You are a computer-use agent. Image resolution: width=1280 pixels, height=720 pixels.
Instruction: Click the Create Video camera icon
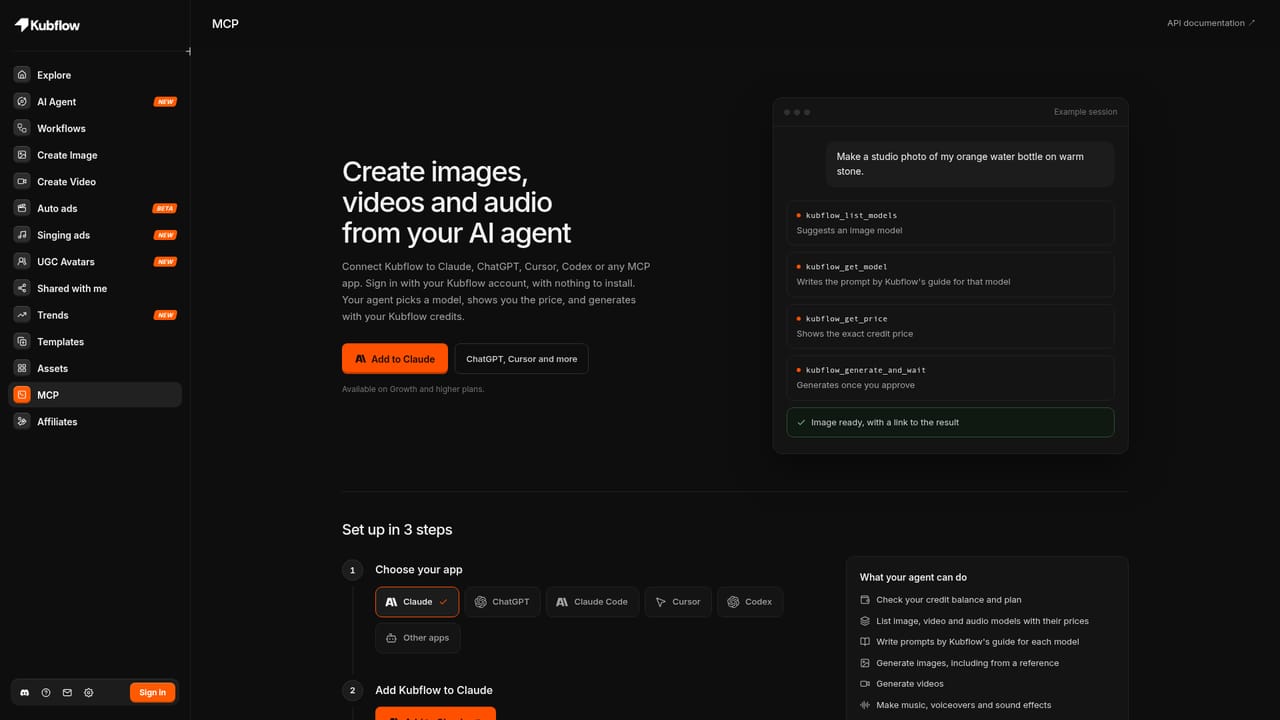[x=22, y=181]
